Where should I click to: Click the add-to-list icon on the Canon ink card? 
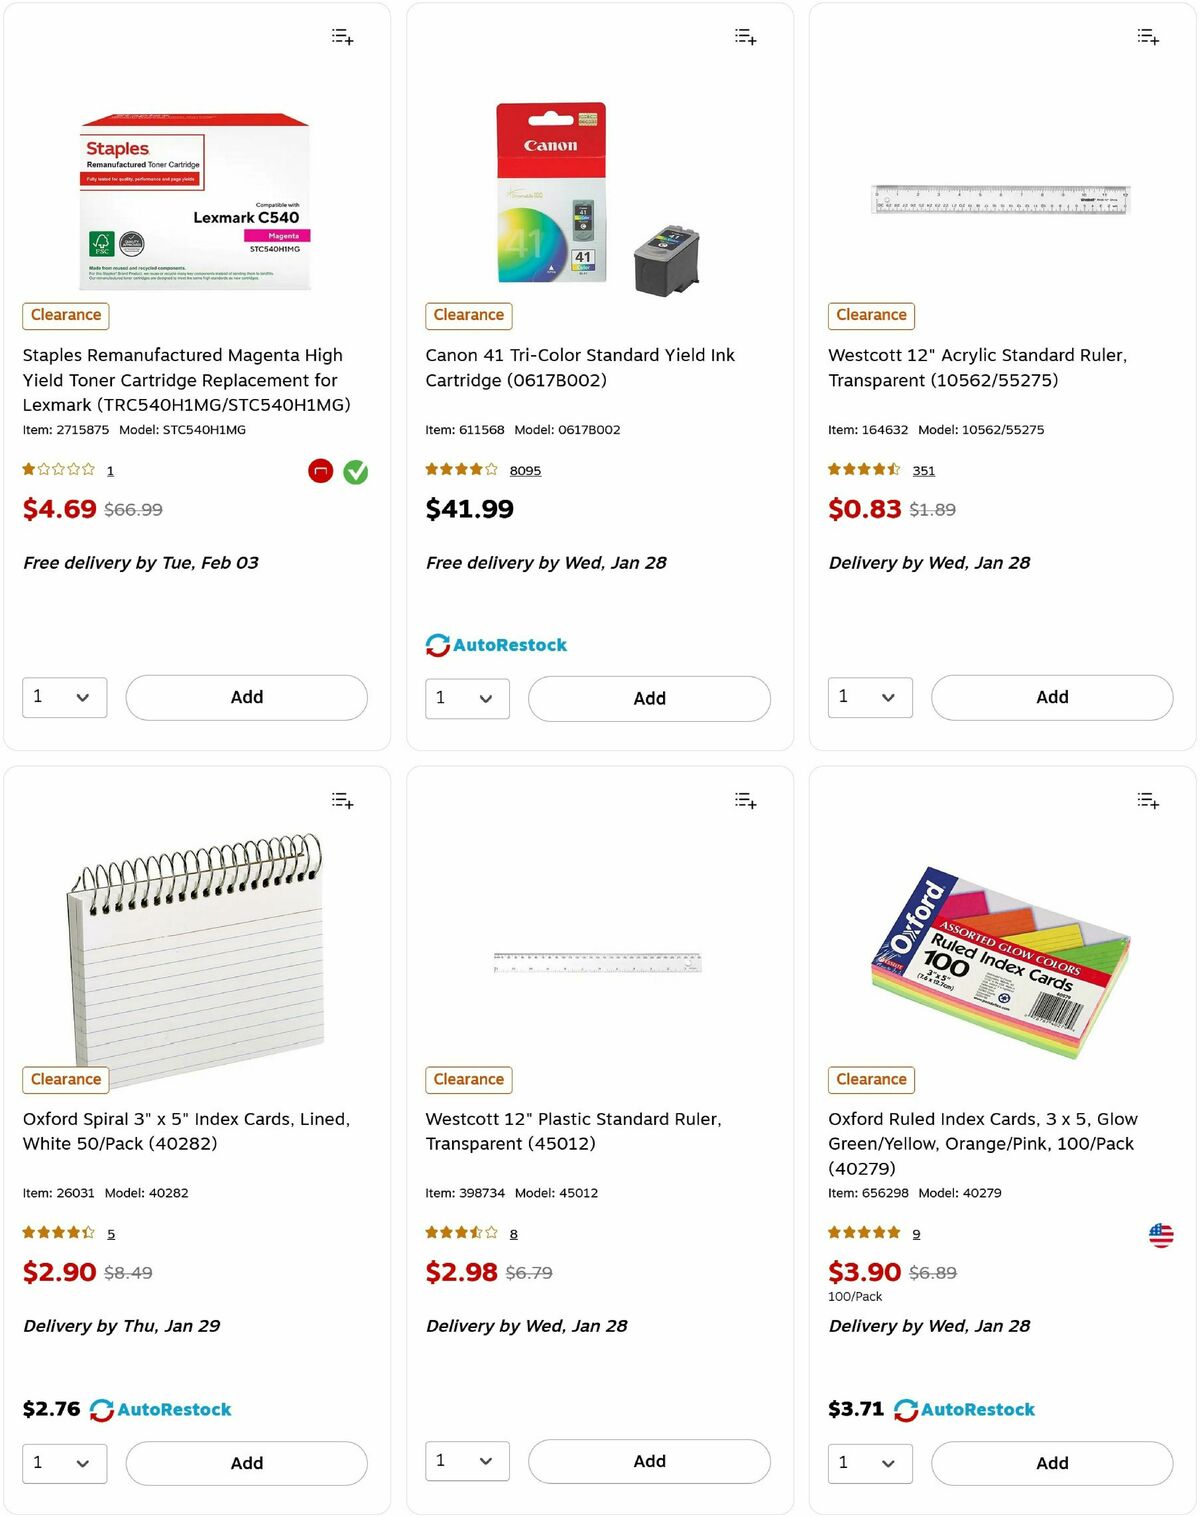point(745,36)
